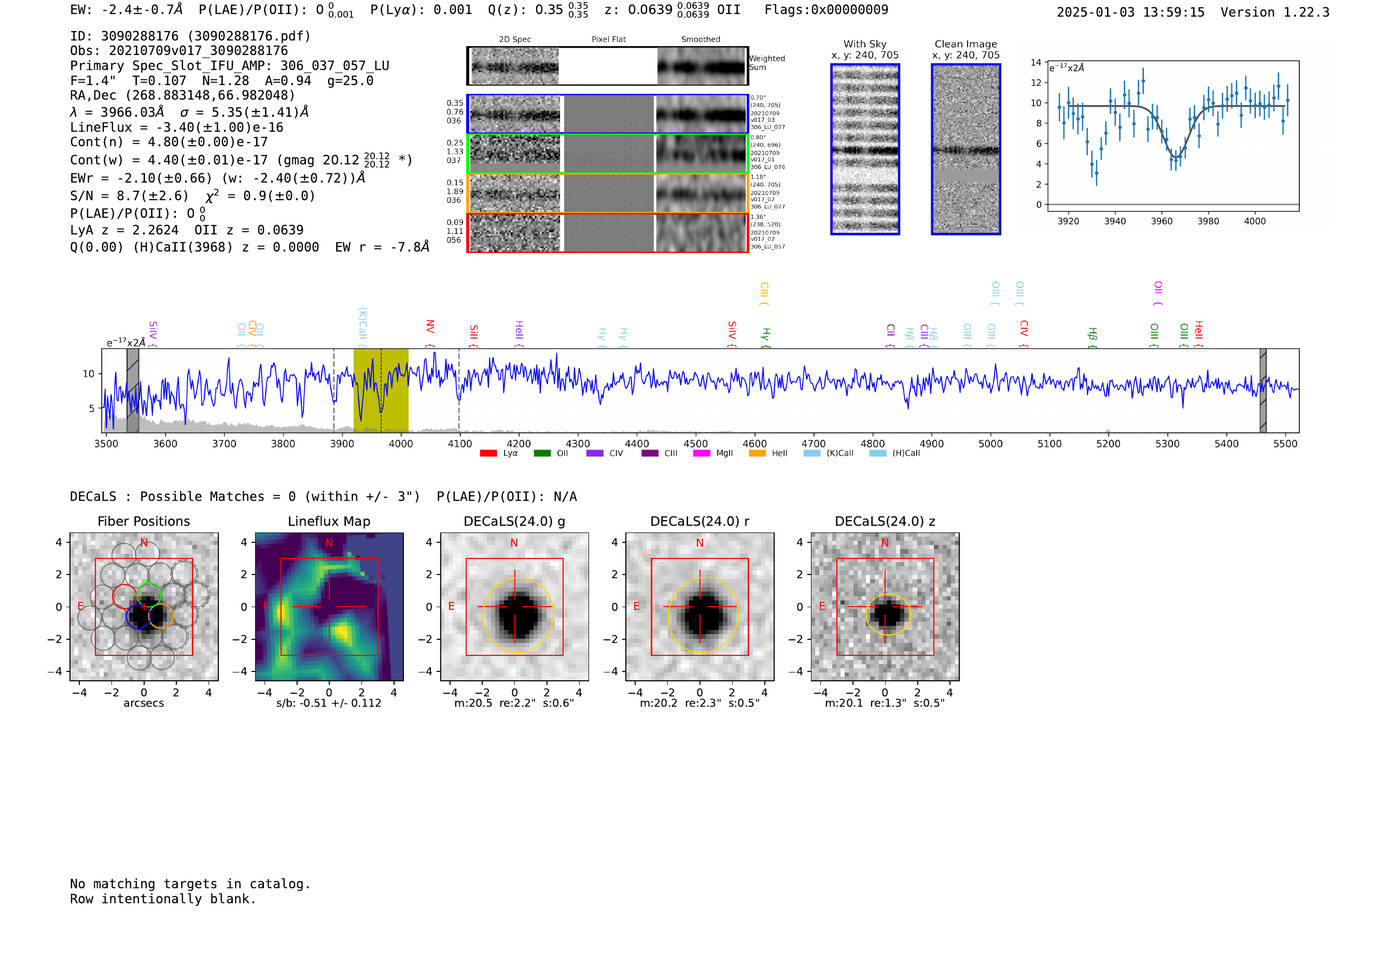The width and height of the screenshot is (1400, 953).
Task: Click 'Row intentionally blank.' text
Action: (x=163, y=899)
